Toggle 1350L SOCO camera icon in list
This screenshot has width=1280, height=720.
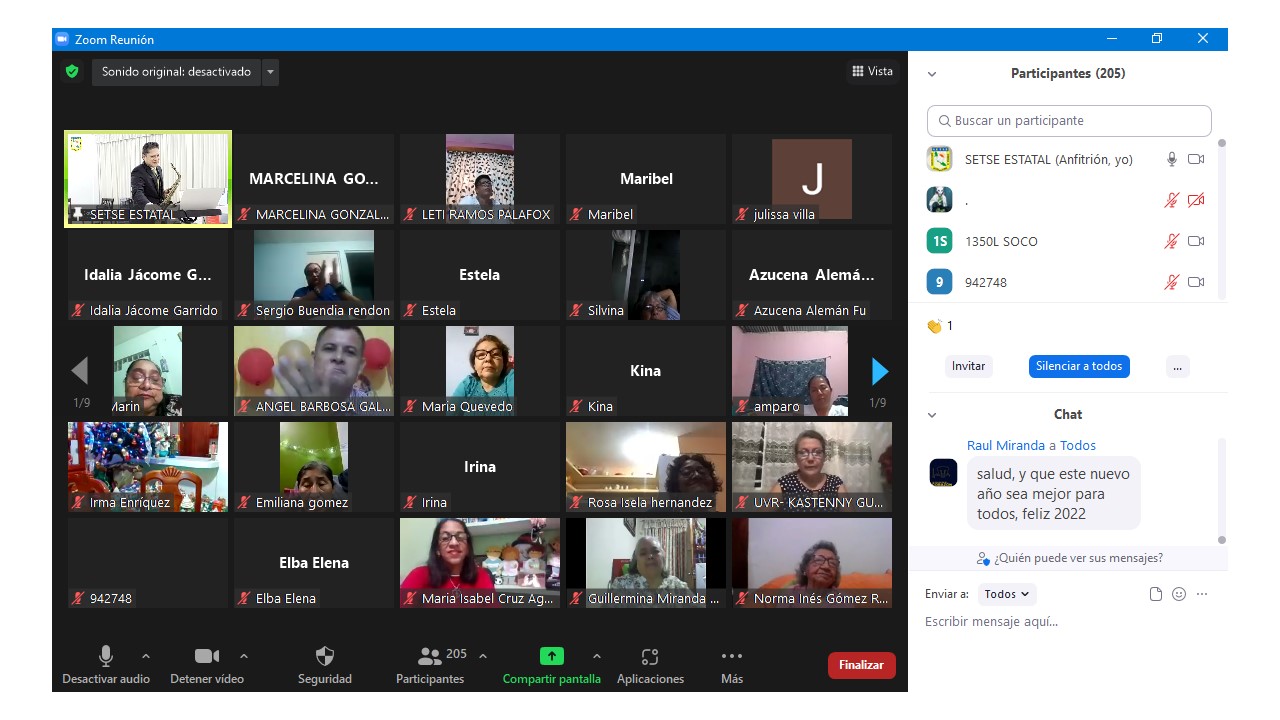[x=1196, y=241]
